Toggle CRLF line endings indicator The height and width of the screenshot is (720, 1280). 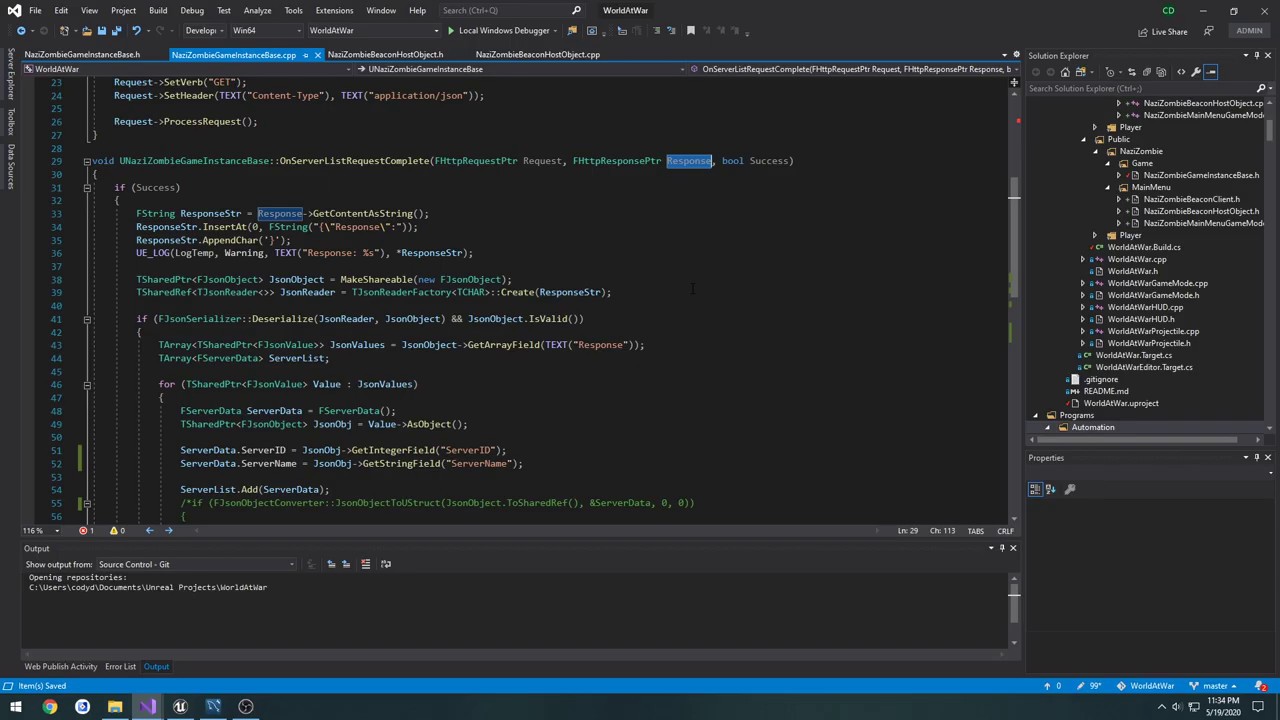[1005, 531]
